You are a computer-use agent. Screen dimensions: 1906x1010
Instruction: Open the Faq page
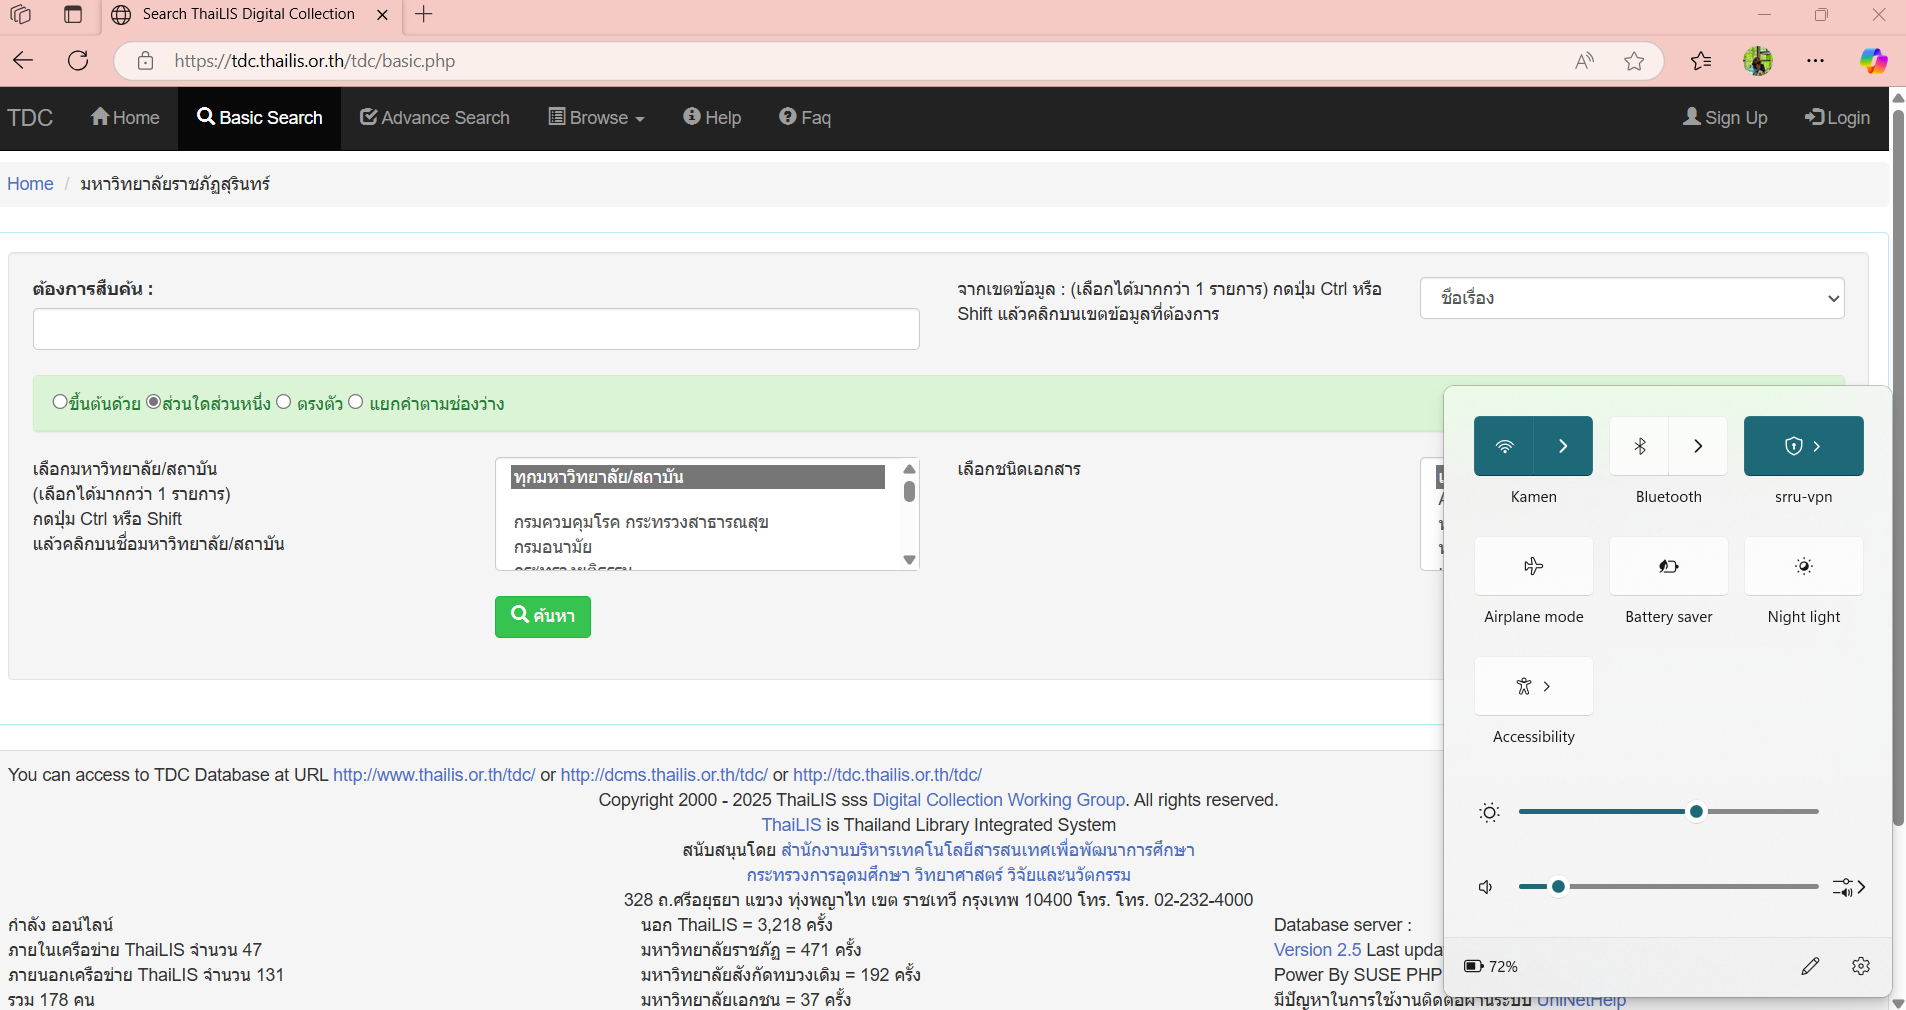[805, 118]
